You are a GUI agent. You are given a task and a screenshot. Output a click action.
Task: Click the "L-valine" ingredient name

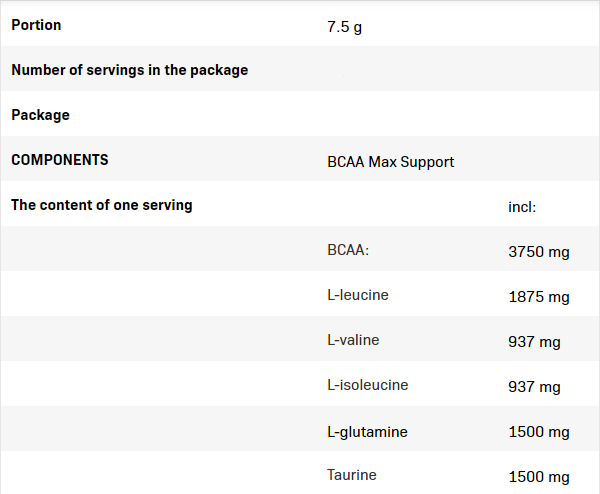pos(353,340)
